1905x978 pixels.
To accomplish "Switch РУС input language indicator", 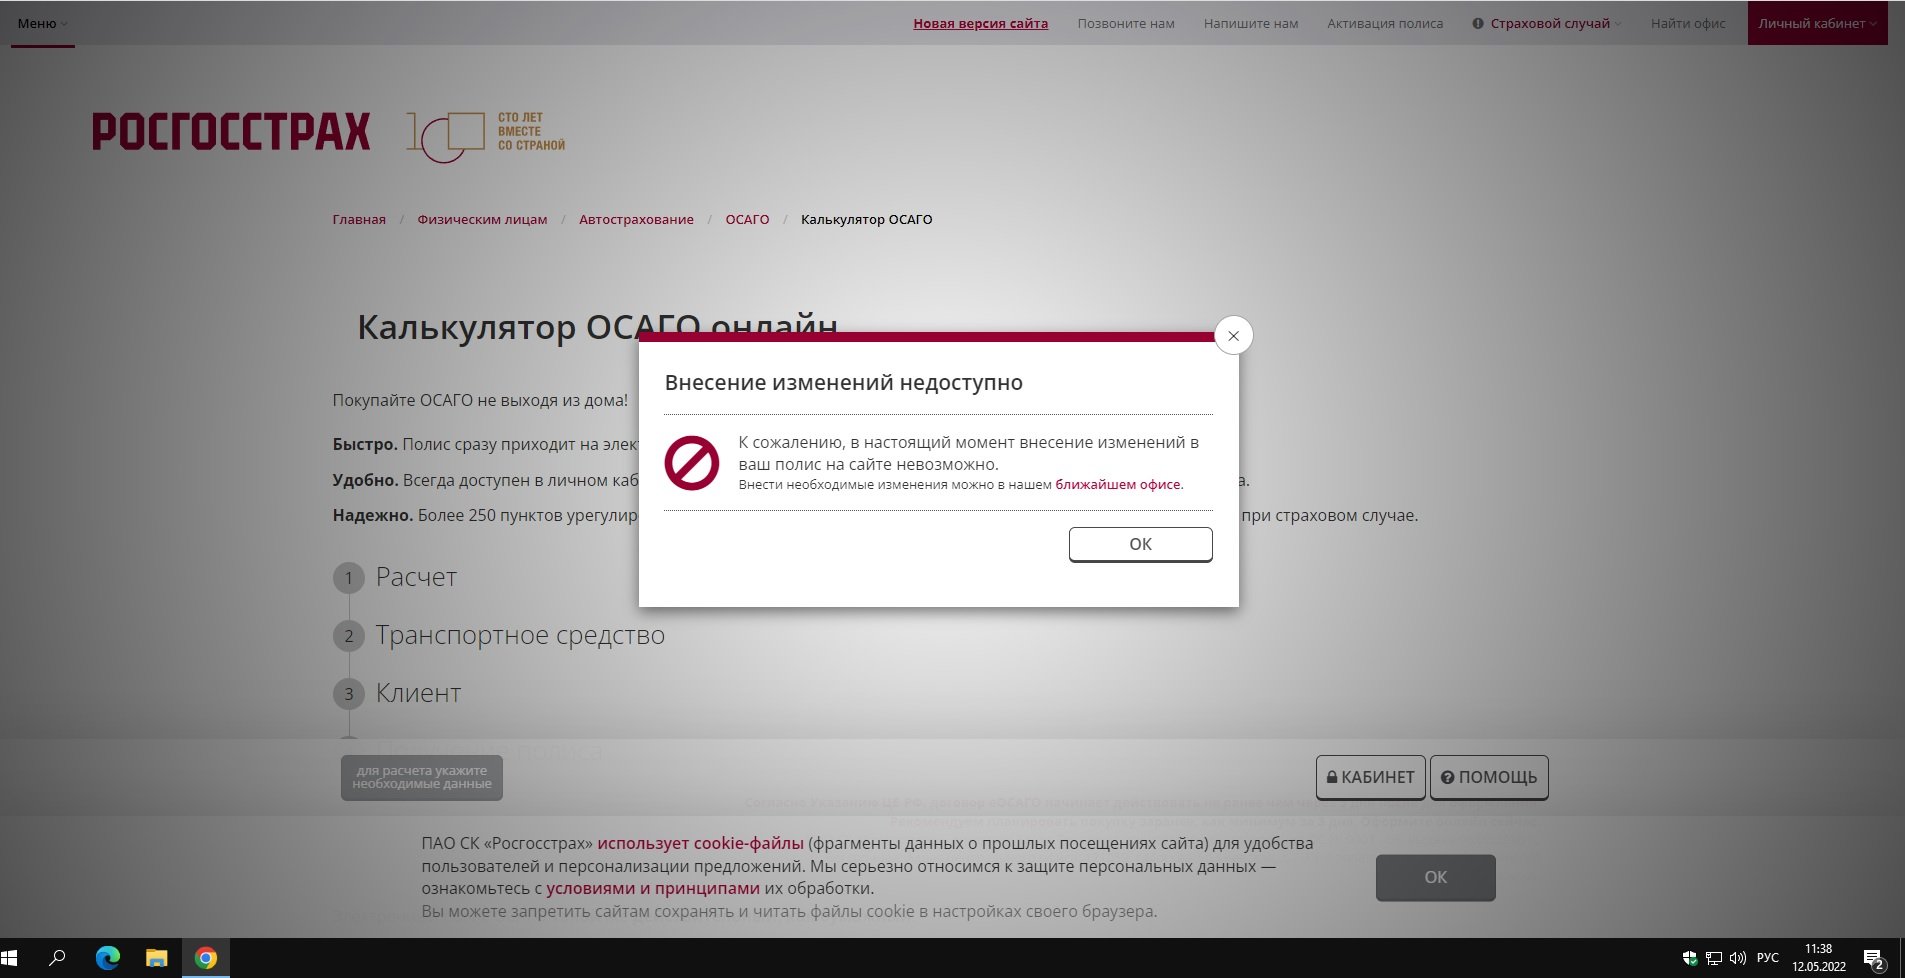I will [1768, 958].
